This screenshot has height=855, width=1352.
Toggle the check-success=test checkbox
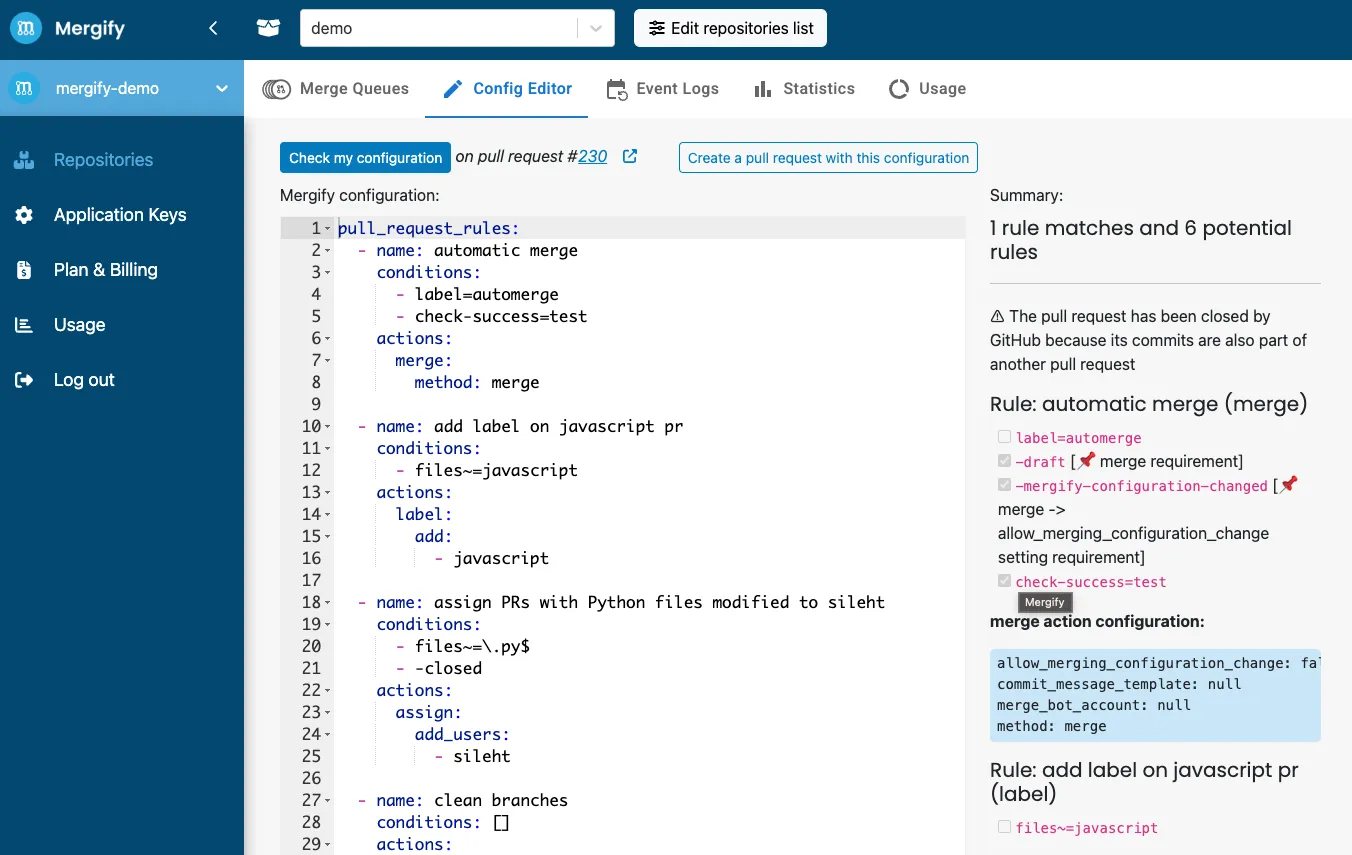pyautogui.click(x=1004, y=581)
